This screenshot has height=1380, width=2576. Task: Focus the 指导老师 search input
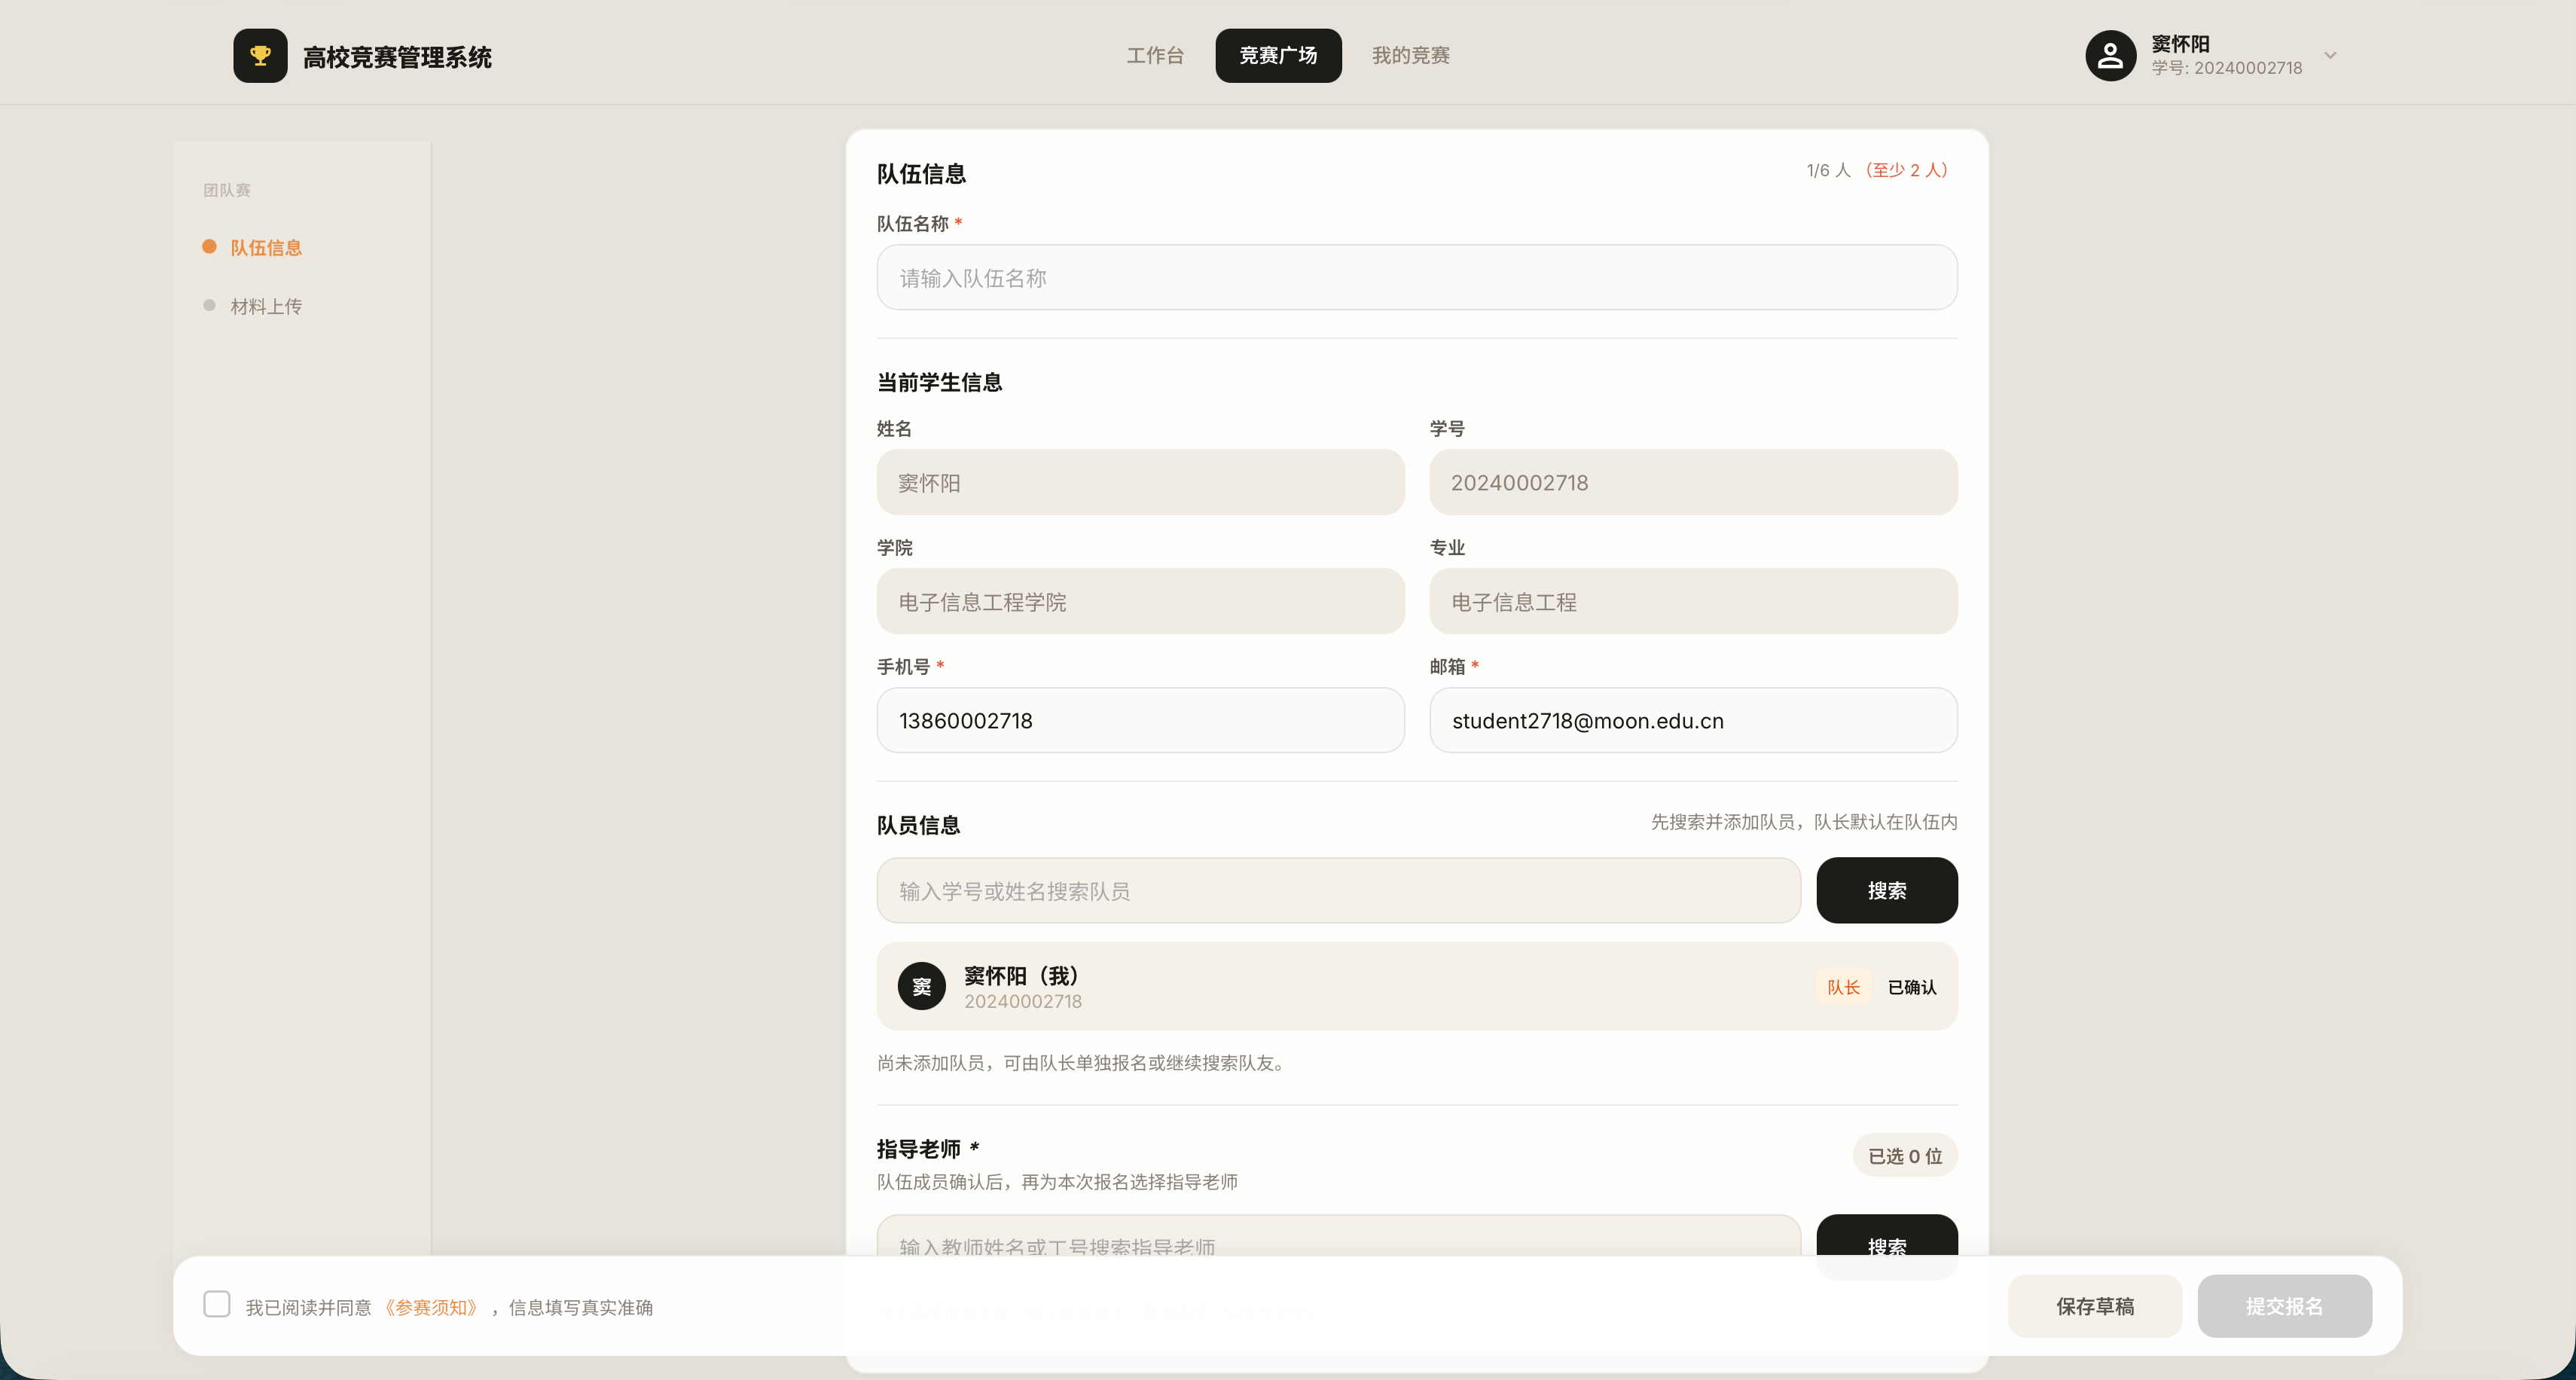click(1338, 1236)
